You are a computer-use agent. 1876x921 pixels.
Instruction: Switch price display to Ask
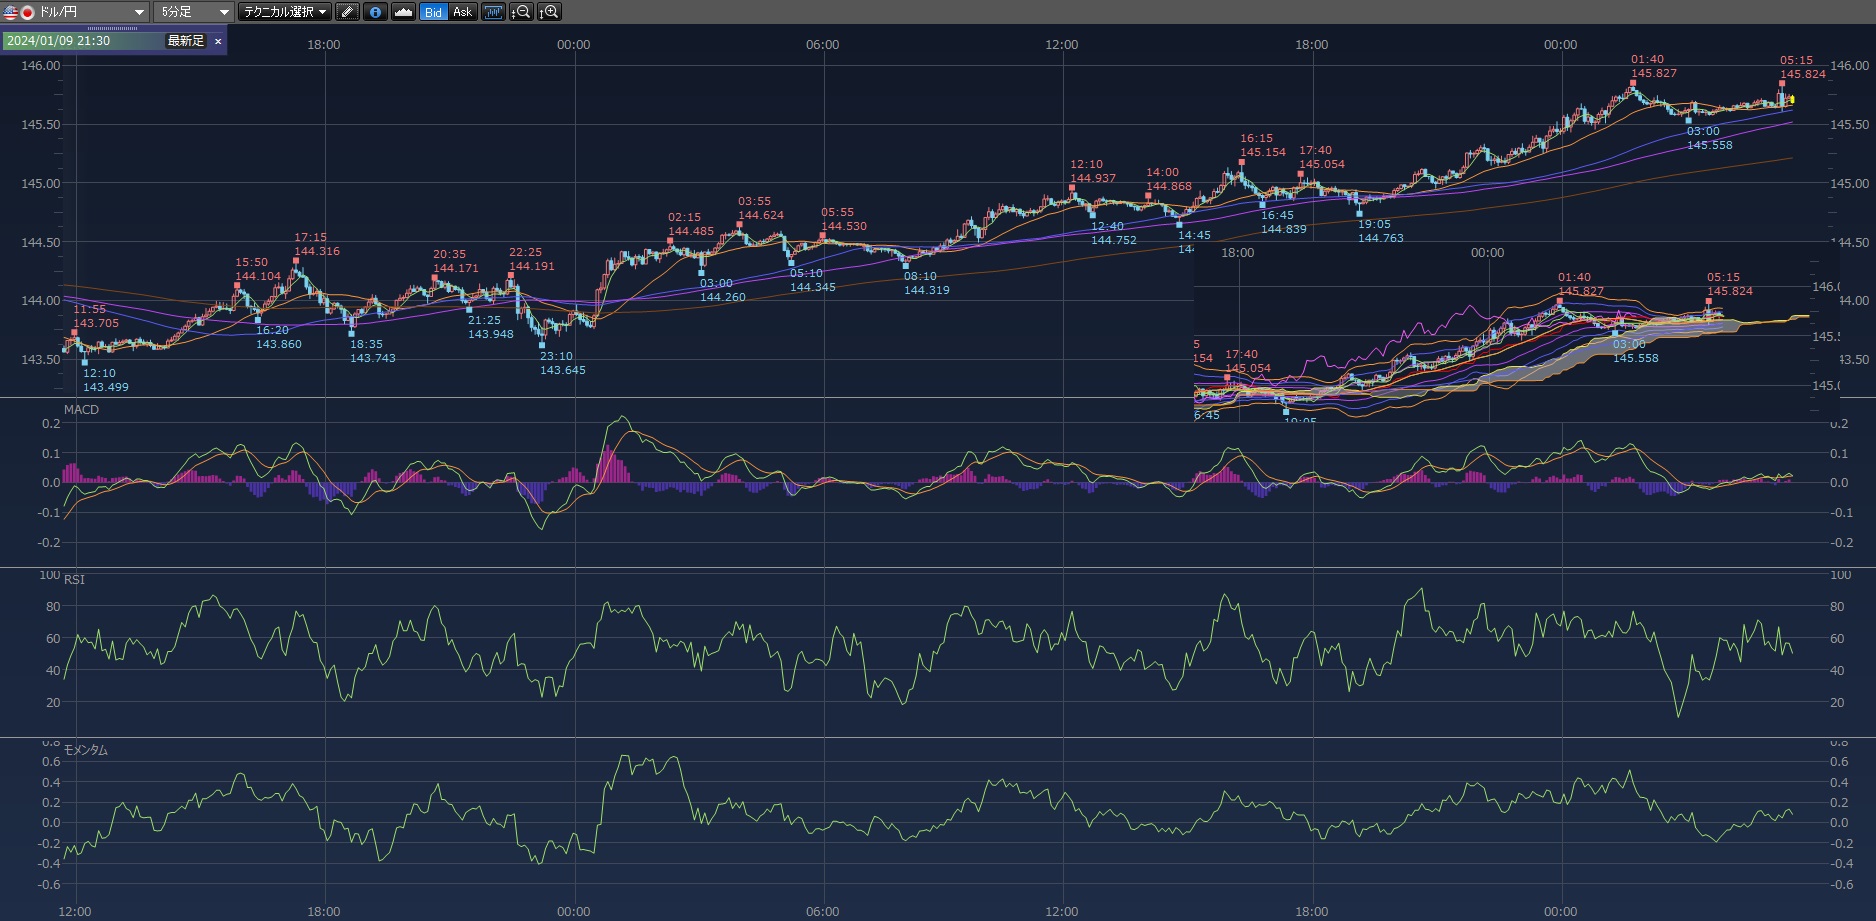pyautogui.click(x=462, y=12)
